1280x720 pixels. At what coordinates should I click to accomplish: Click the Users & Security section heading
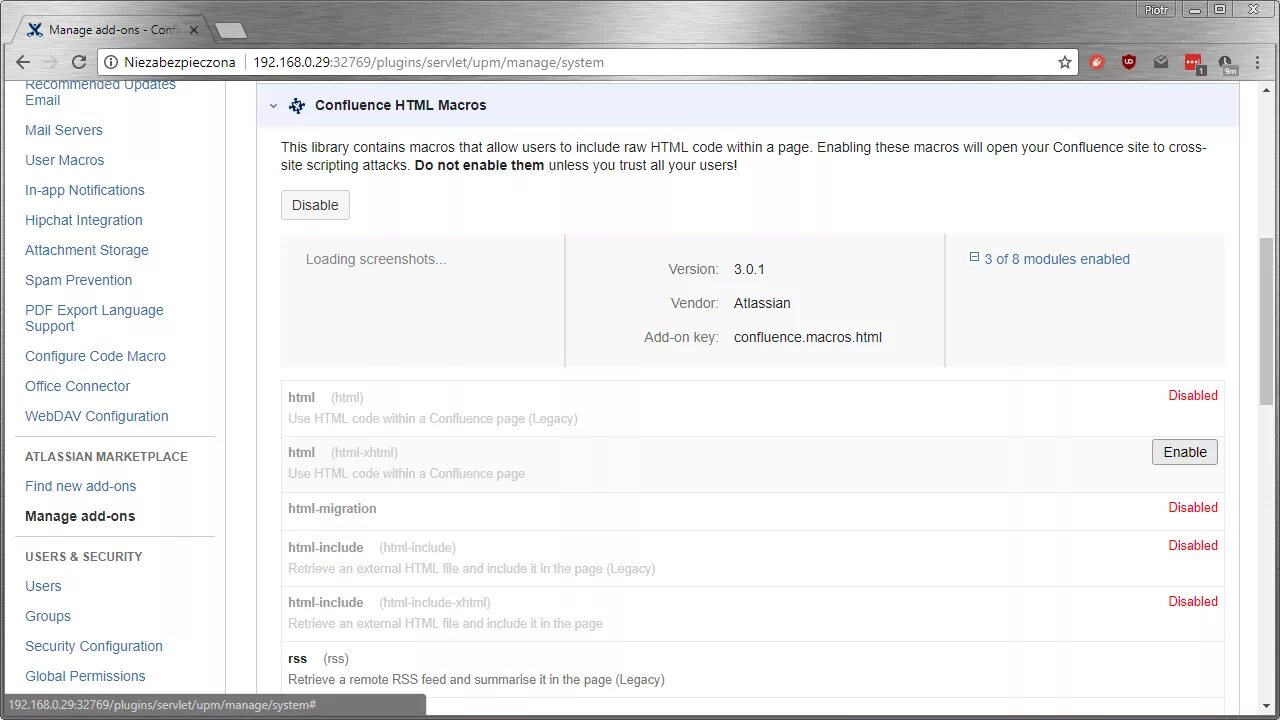pos(84,556)
